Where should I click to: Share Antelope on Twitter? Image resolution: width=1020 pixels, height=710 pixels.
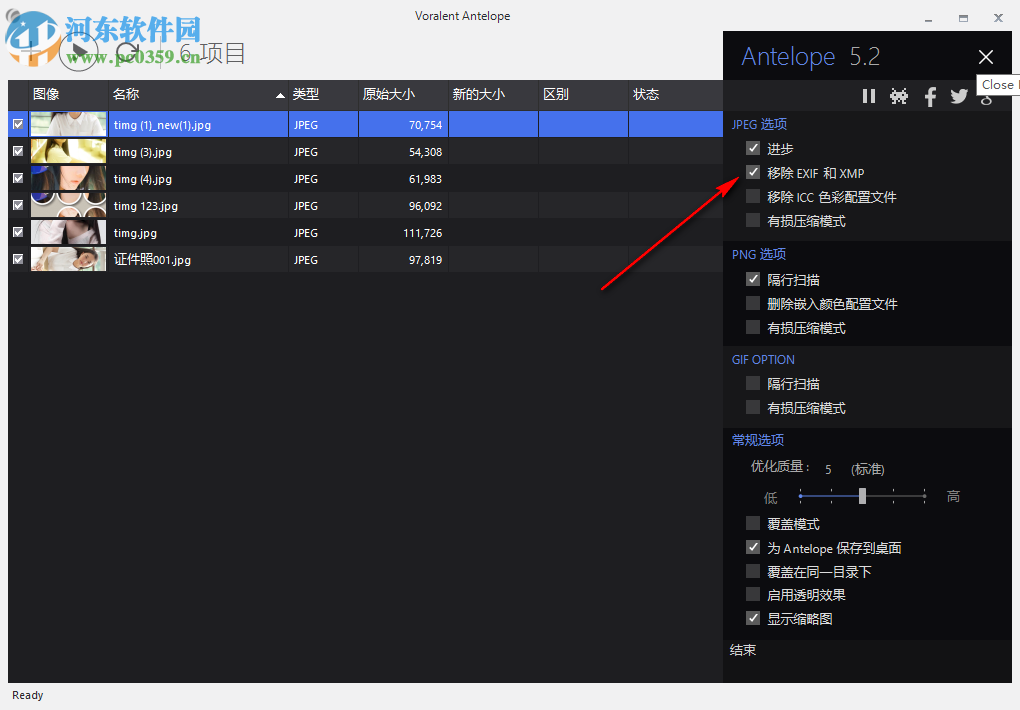958,96
